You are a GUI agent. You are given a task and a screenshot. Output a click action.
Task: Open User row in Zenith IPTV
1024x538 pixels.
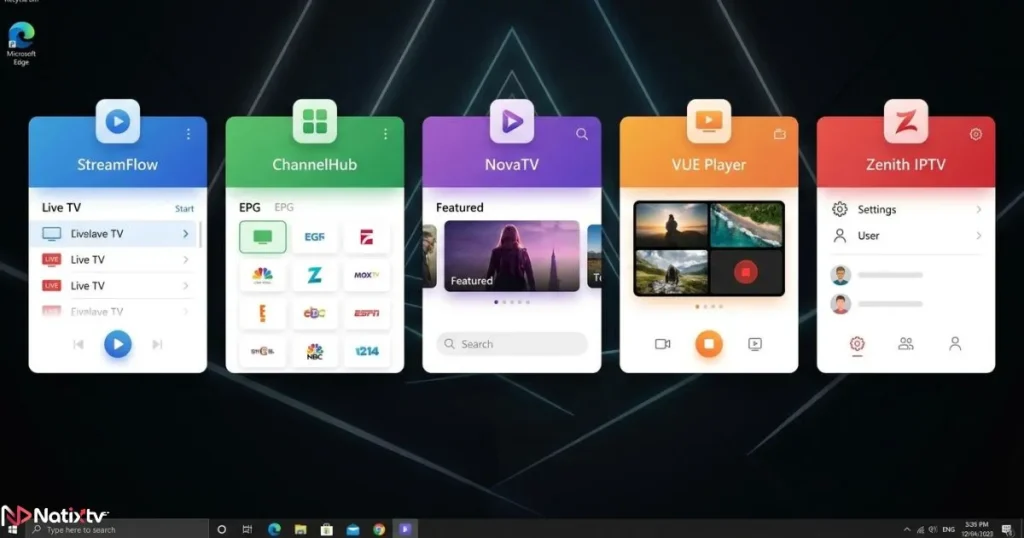906,236
